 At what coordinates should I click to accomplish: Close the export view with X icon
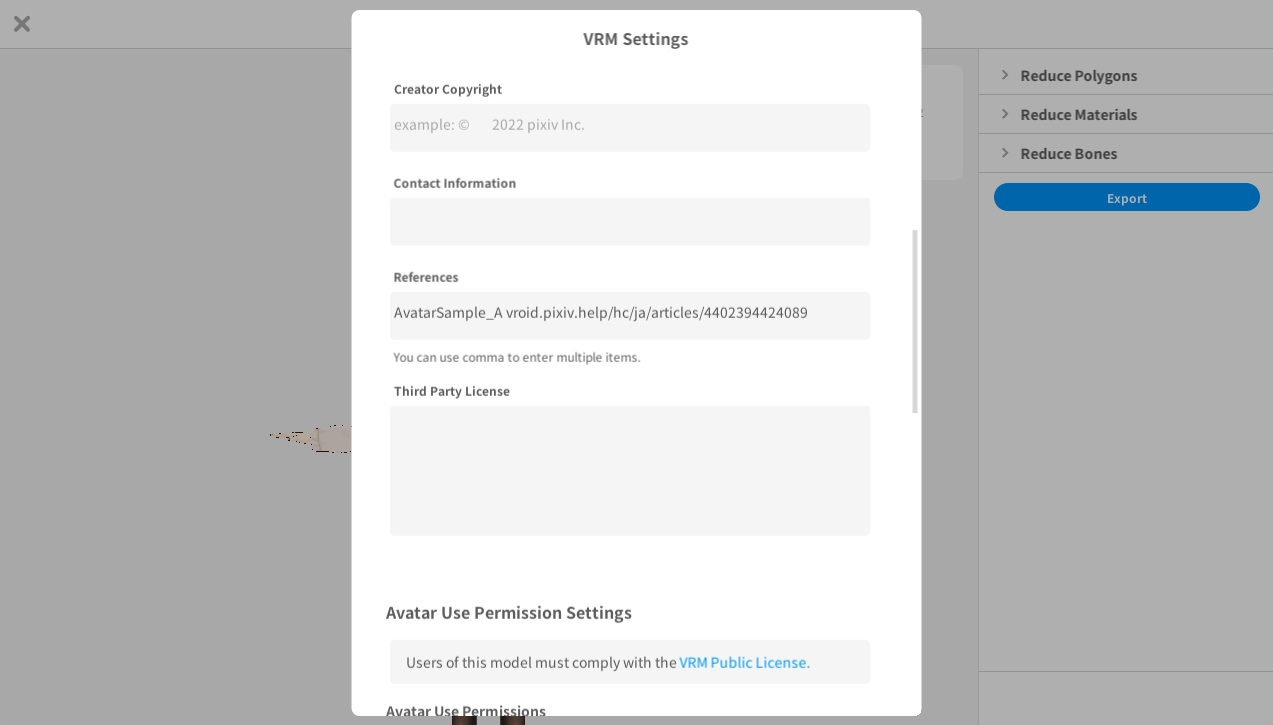point(22,23)
